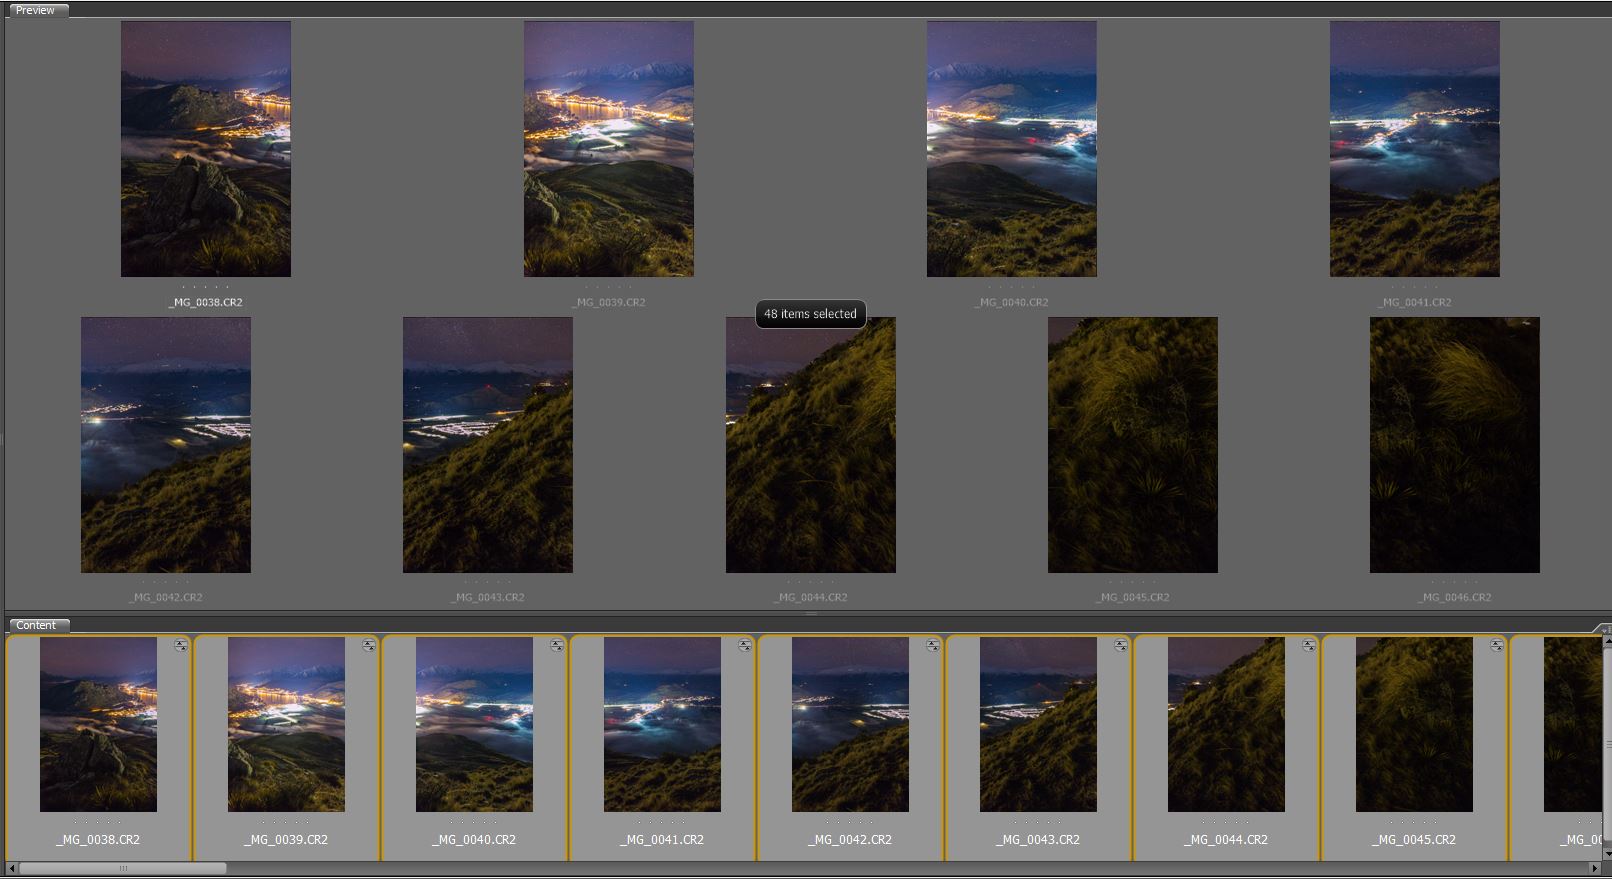
Task: Click settings badge icon on _MG_0042.CR2 thumbnail
Action: tap(933, 646)
